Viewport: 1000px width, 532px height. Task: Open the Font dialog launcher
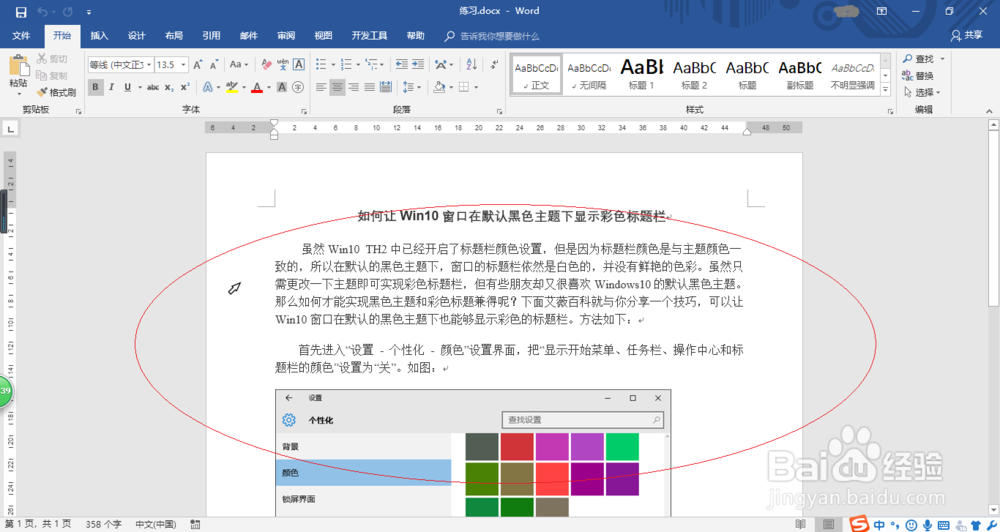tap(304, 112)
